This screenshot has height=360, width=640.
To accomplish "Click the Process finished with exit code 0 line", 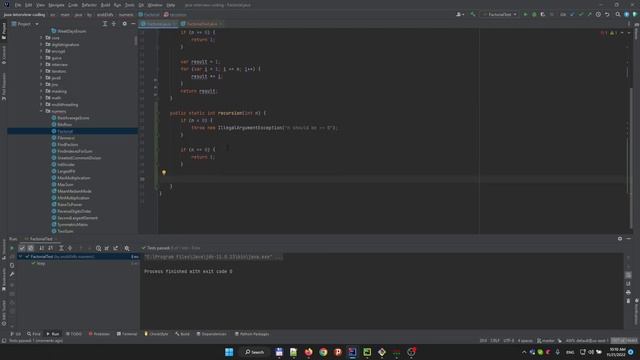I will 188,271.
